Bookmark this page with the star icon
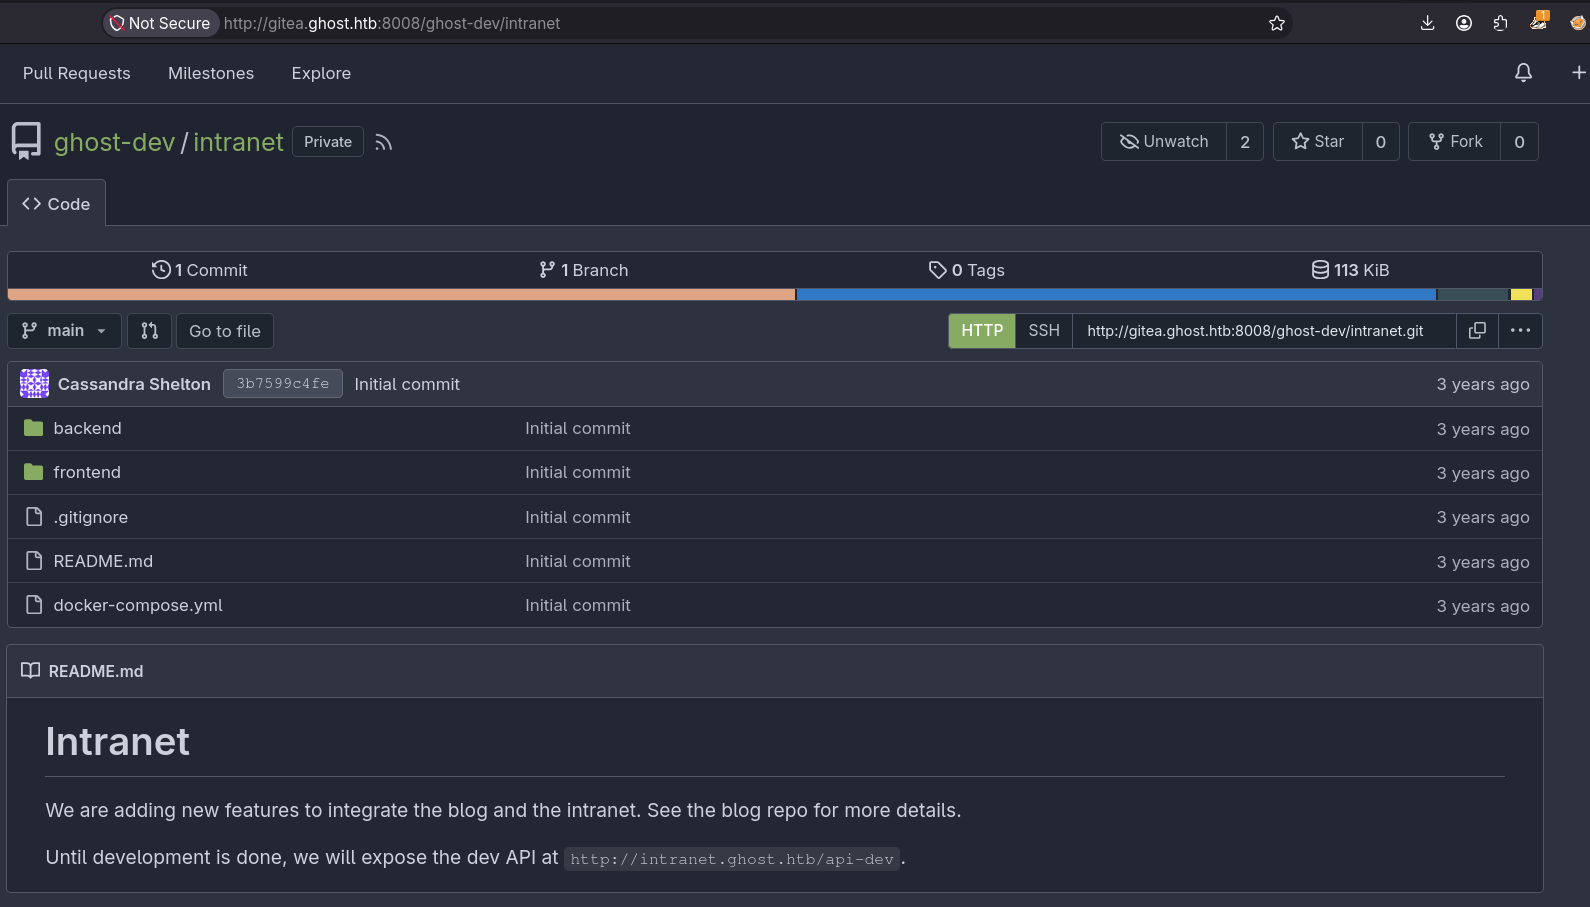Viewport: 1590px width, 907px height. tap(1277, 23)
